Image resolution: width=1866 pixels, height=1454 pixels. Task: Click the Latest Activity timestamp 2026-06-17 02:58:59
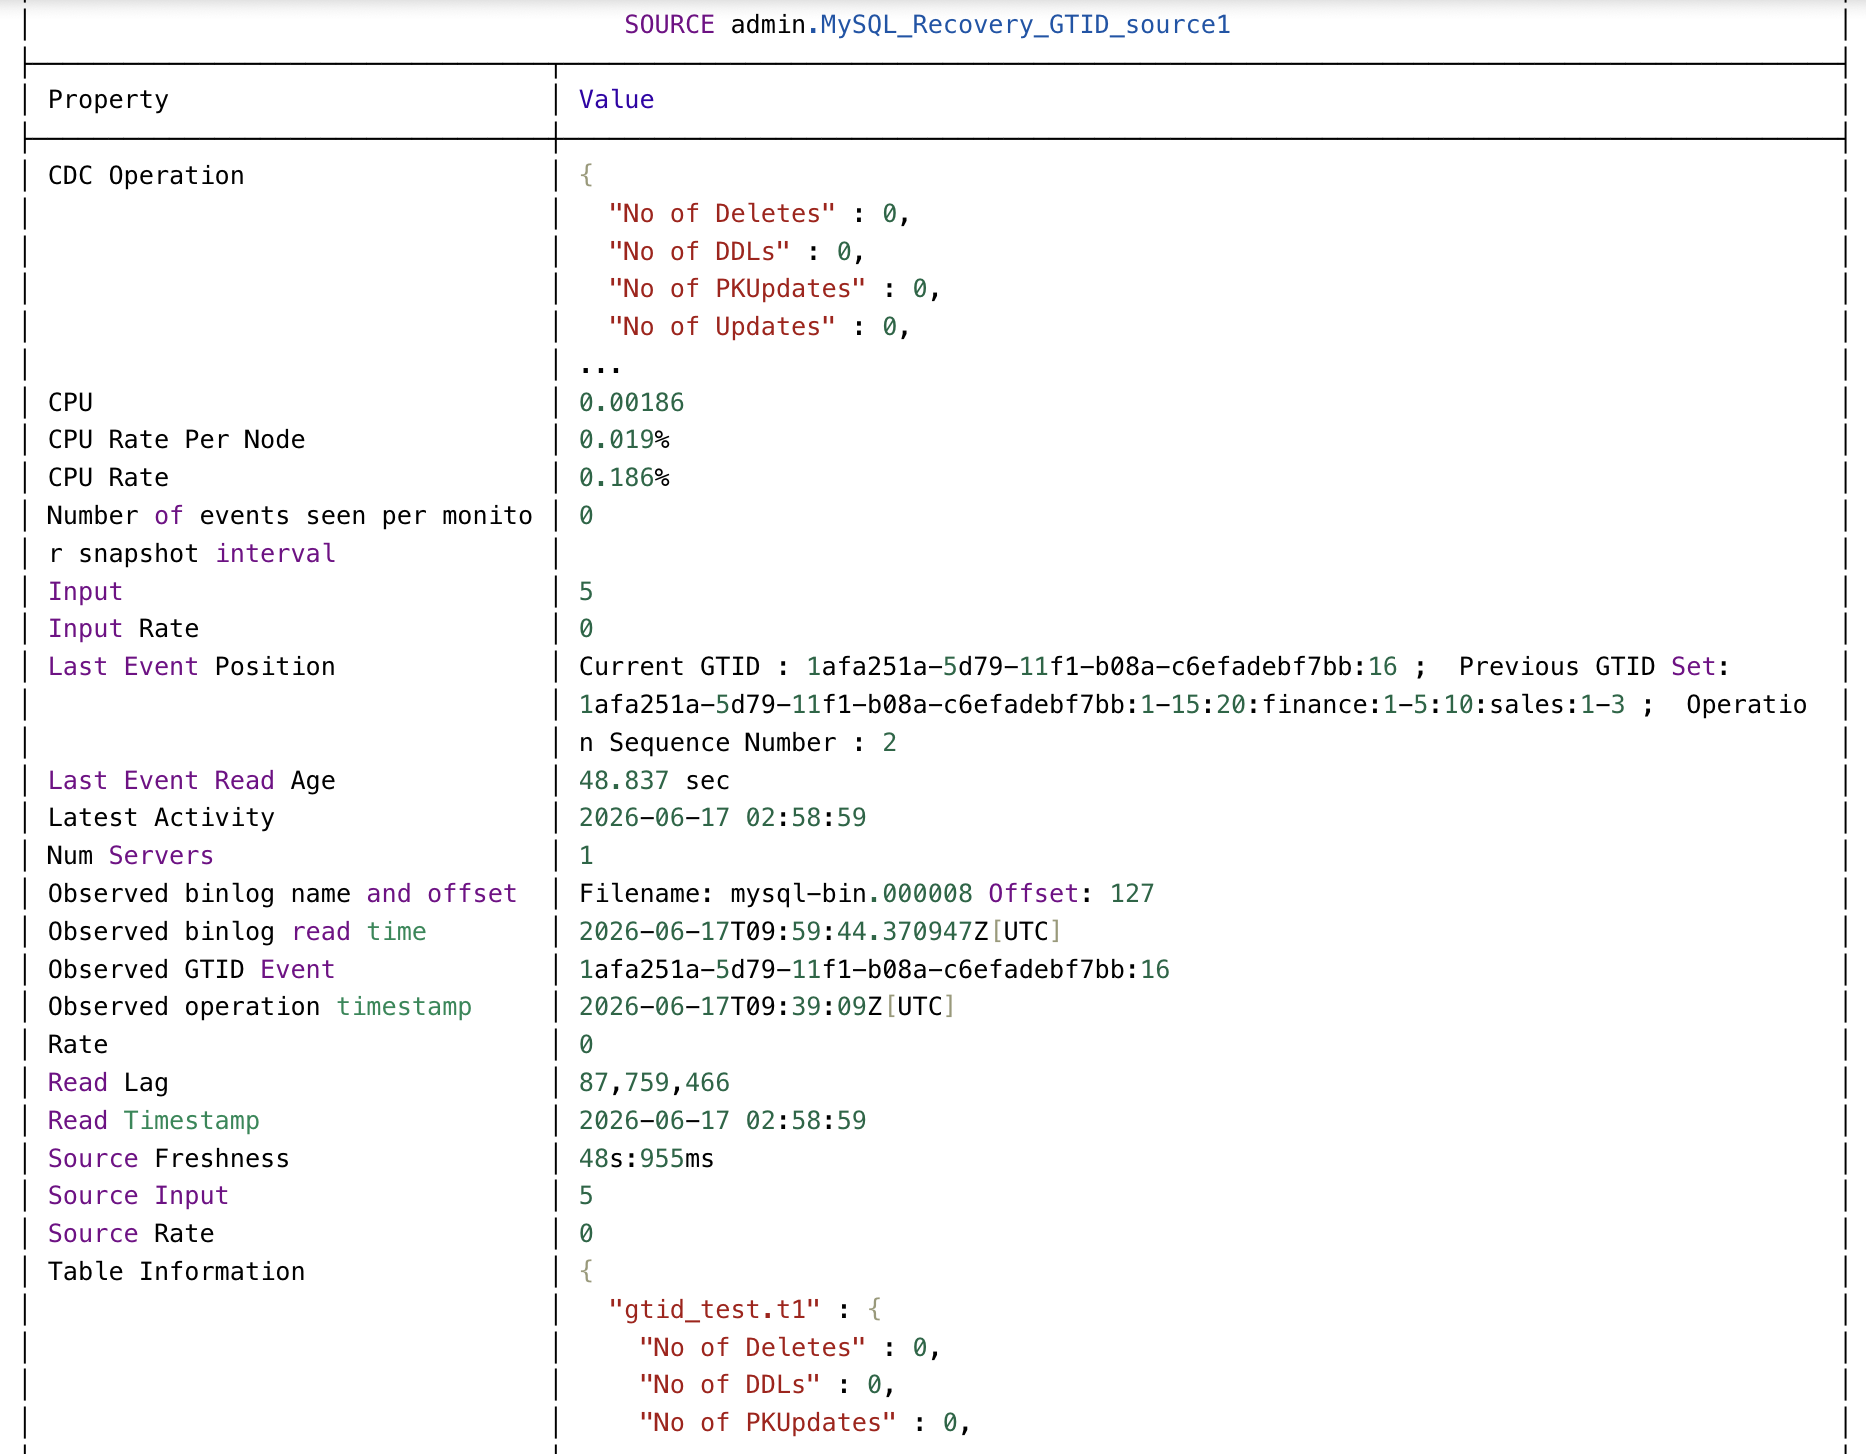(x=722, y=818)
